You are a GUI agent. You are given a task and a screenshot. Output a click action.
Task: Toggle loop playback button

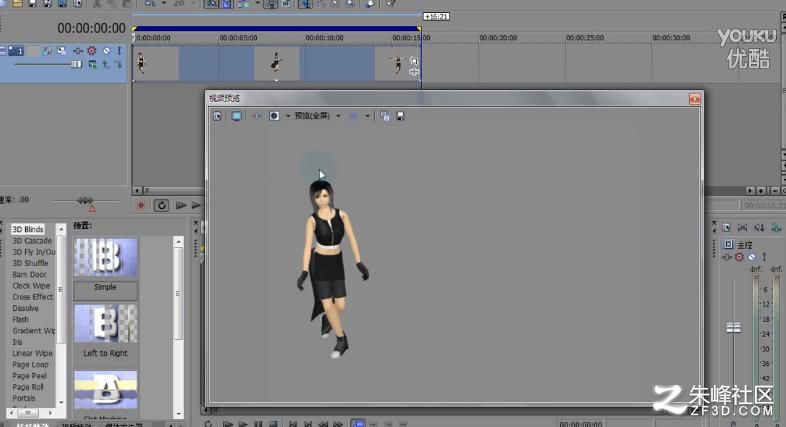(161, 205)
